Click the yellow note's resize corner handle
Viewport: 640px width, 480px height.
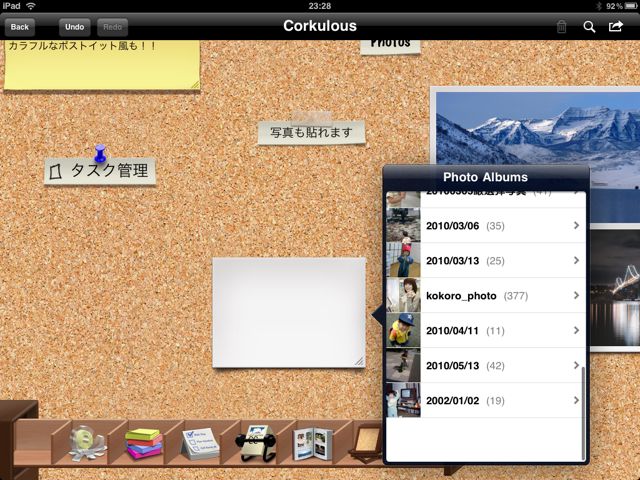(195, 84)
